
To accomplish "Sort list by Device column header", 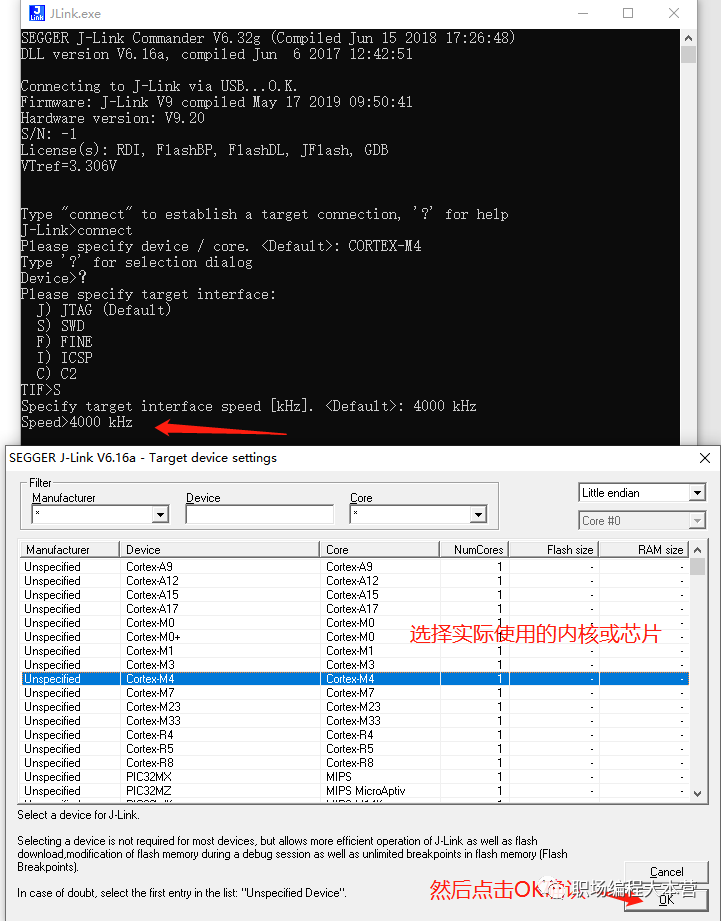I will [220, 550].
